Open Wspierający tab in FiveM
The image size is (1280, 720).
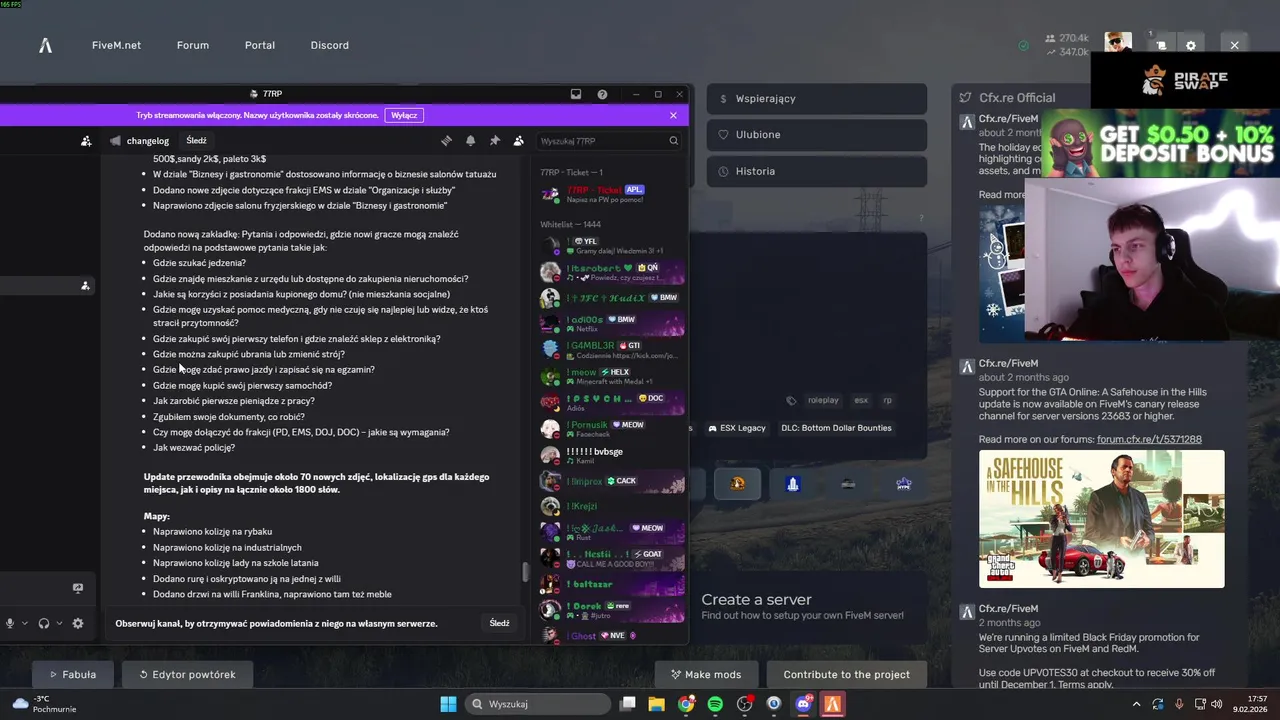(x=816, y=99)
